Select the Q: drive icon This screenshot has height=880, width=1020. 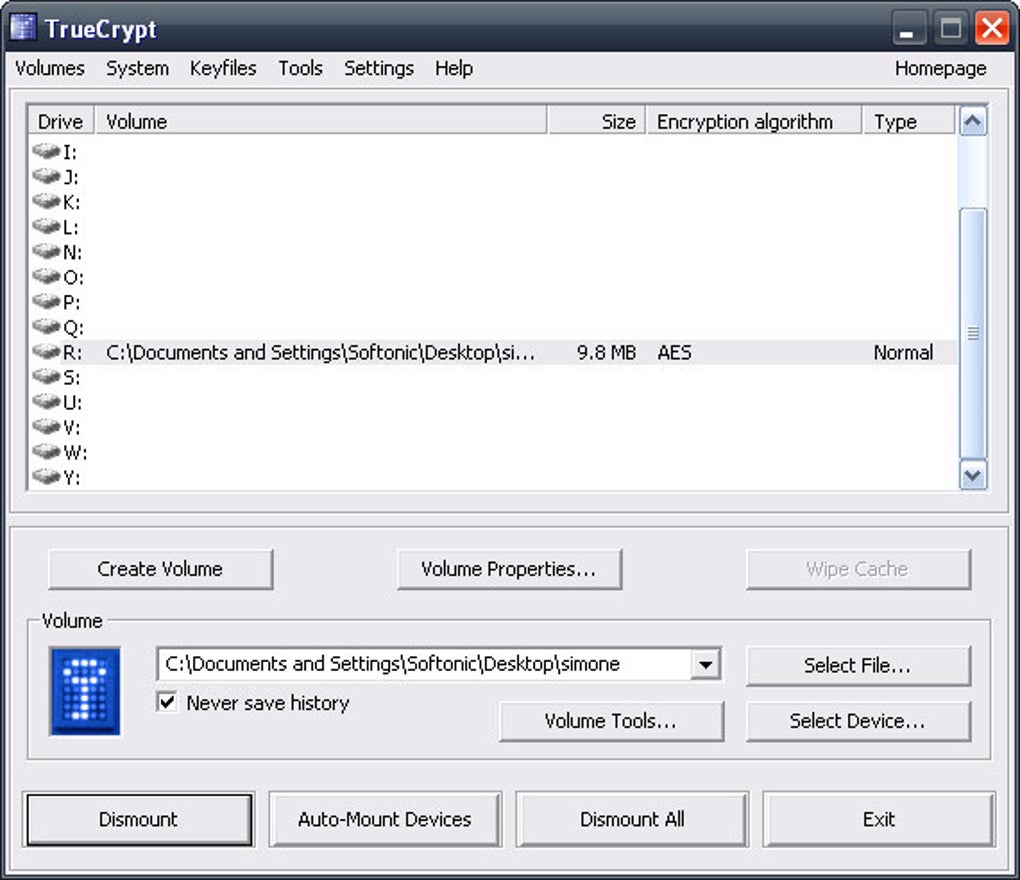(x=46, y=327)
